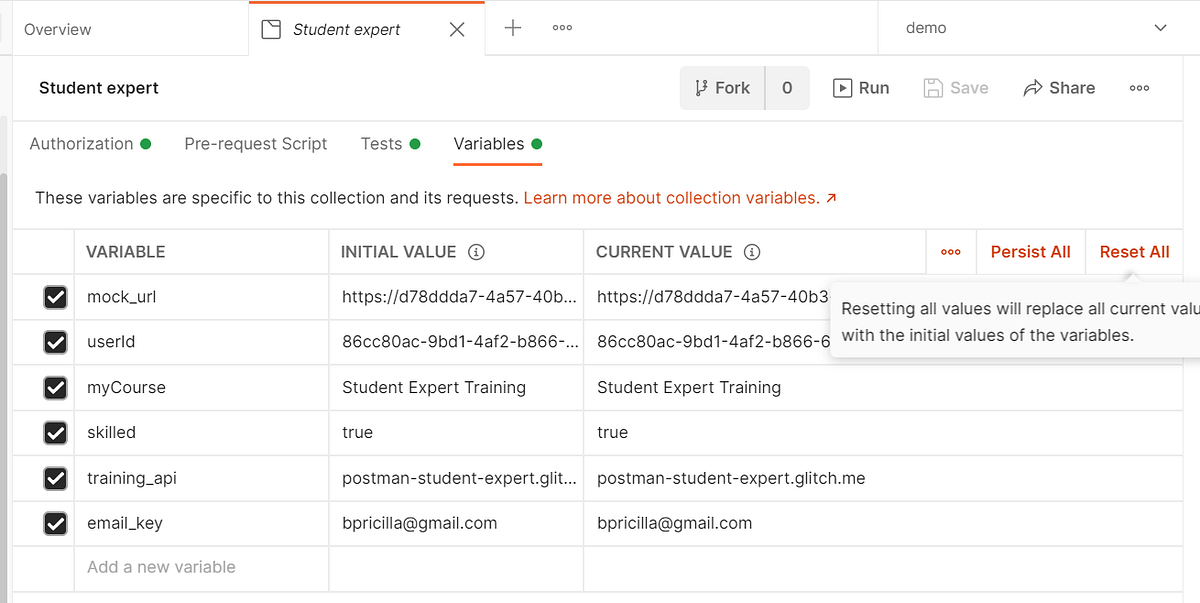
Task: Open a new tab with plus icon
Action: pos(513,28)
